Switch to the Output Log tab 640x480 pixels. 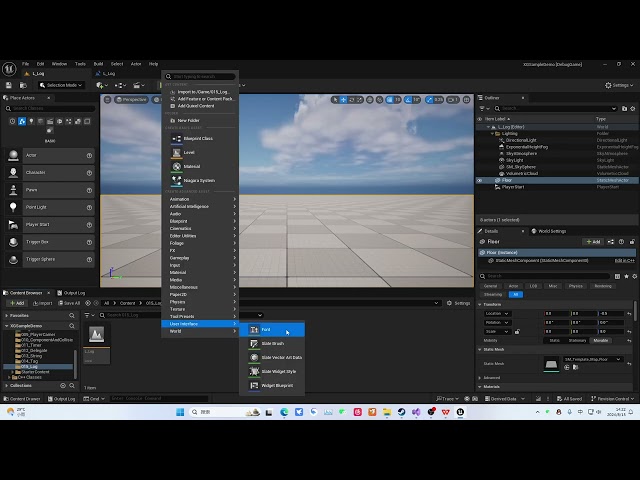(71, 293)
